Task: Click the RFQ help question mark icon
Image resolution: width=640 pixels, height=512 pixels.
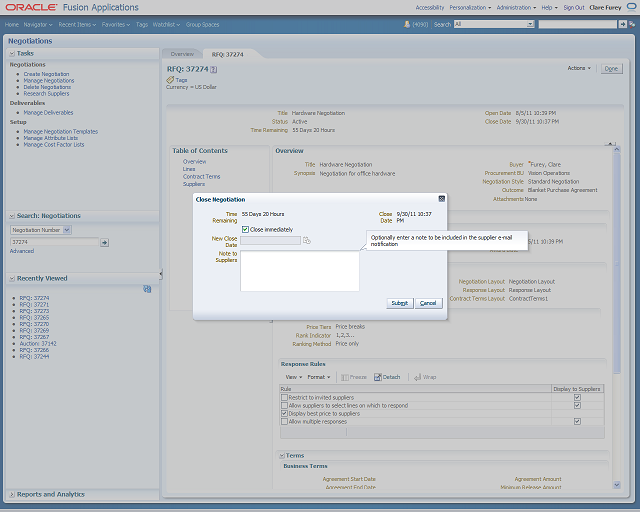Action: click(214, 69)
